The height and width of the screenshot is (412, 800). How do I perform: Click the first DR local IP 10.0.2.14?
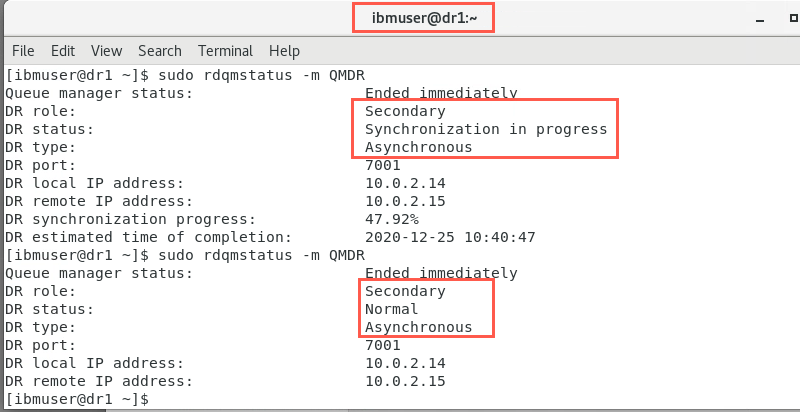(x=405, y=183)
